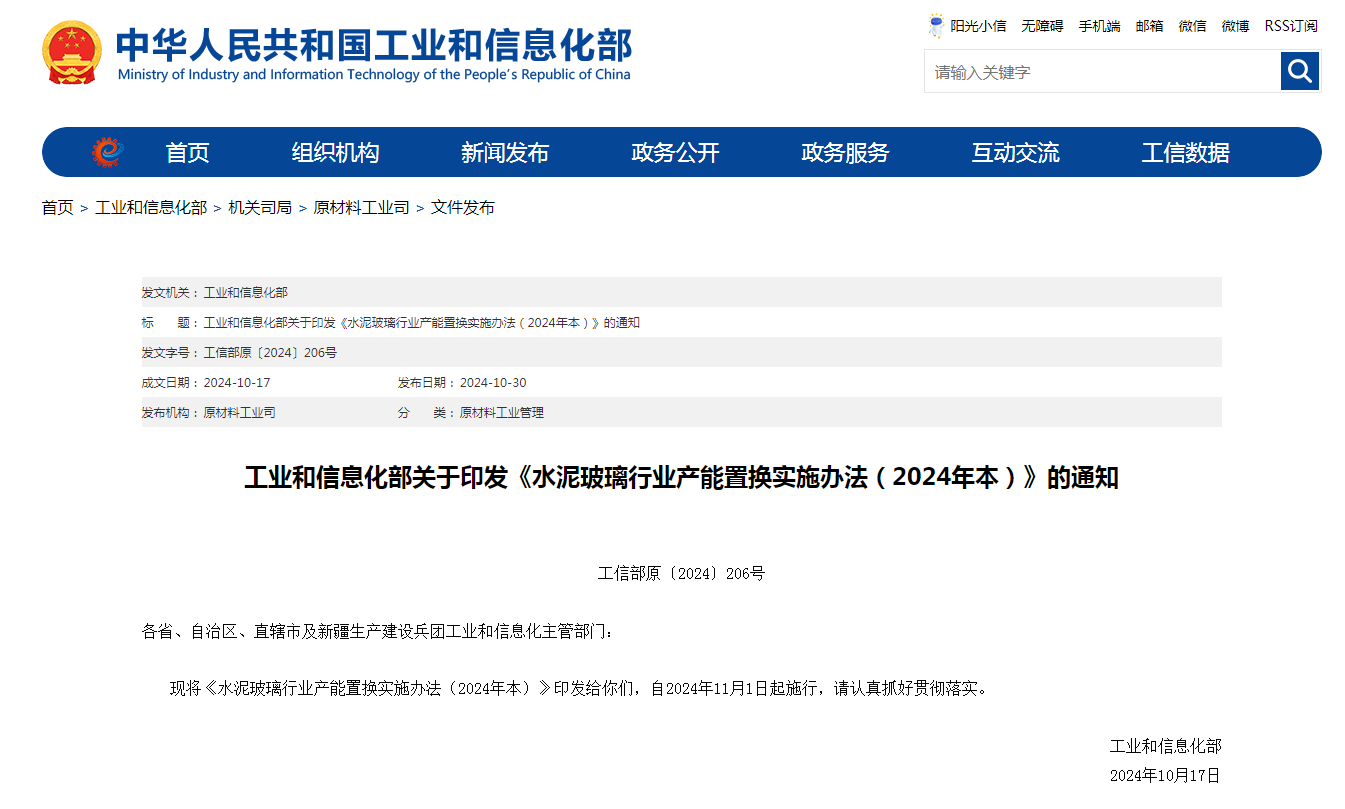Click the 标题 row in the info table
This screenshot has width=1345, height=809.
[x=681, y=322]
